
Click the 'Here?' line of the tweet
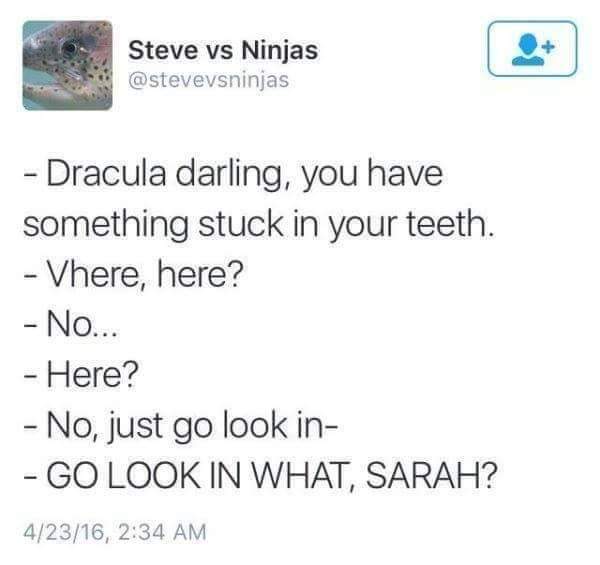coord(80,375)
